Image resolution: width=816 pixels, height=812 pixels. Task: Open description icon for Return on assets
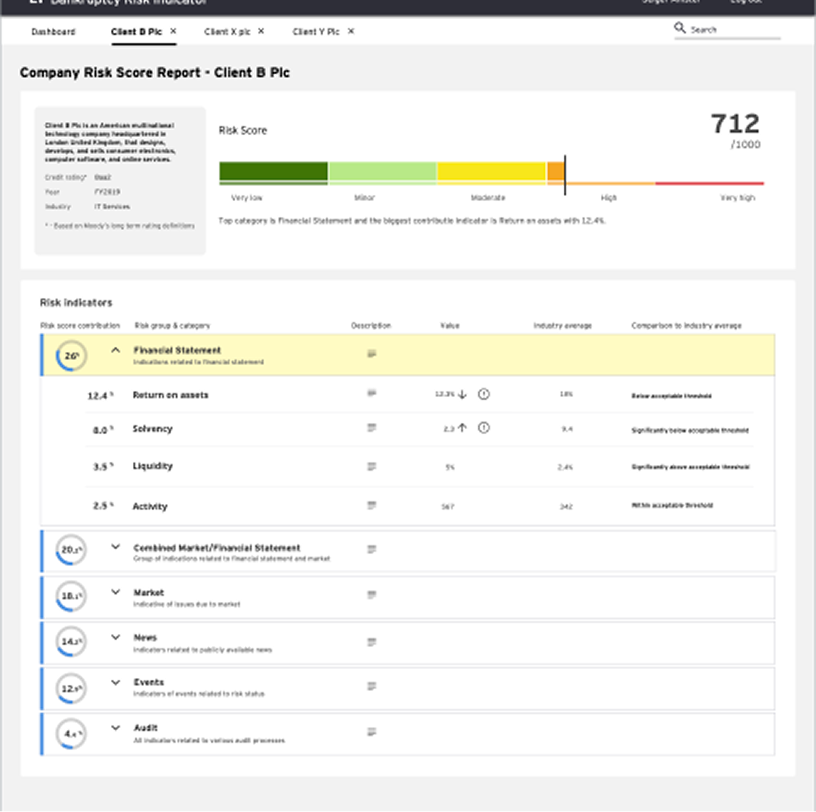pyautogui.click(x=372, y=393)
